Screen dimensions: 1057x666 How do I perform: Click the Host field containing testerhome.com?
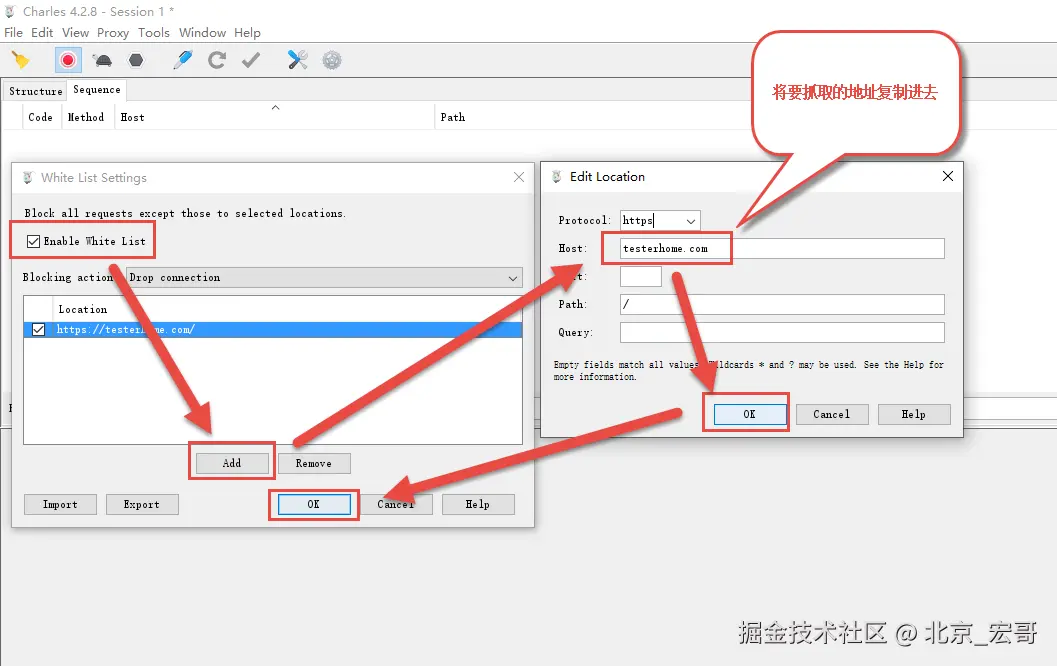782,249
